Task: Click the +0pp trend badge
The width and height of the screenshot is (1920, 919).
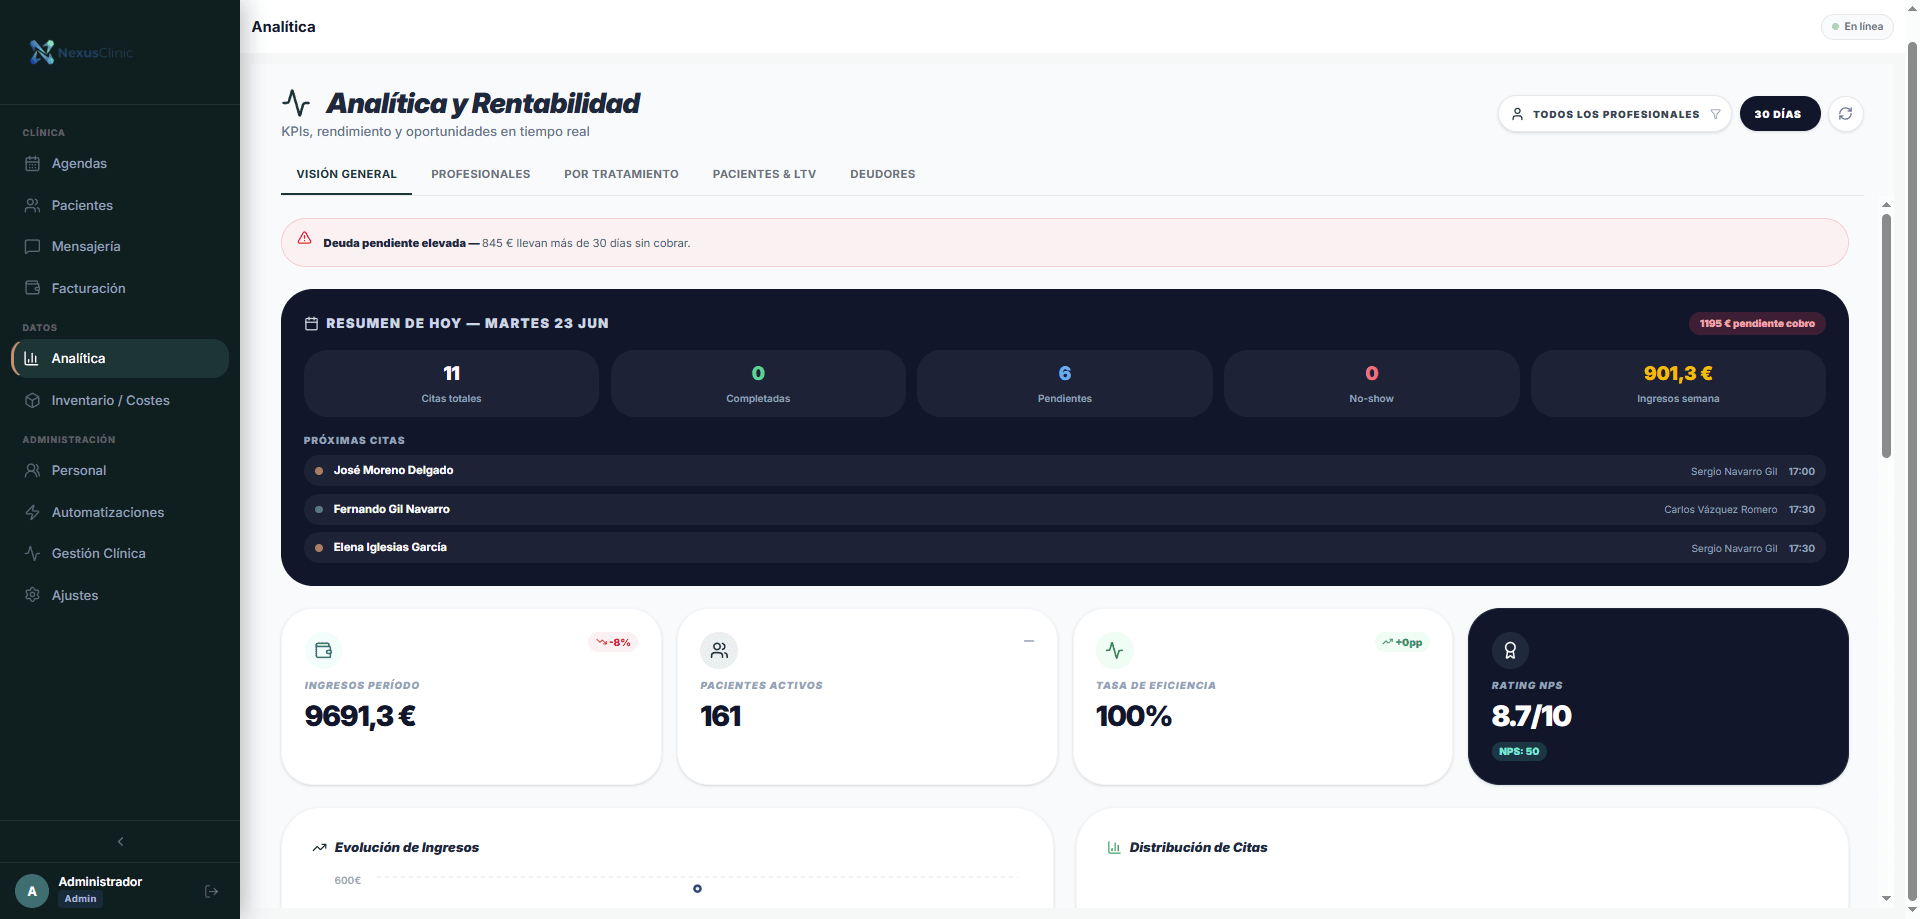Action: click(x=1402, y=642)
